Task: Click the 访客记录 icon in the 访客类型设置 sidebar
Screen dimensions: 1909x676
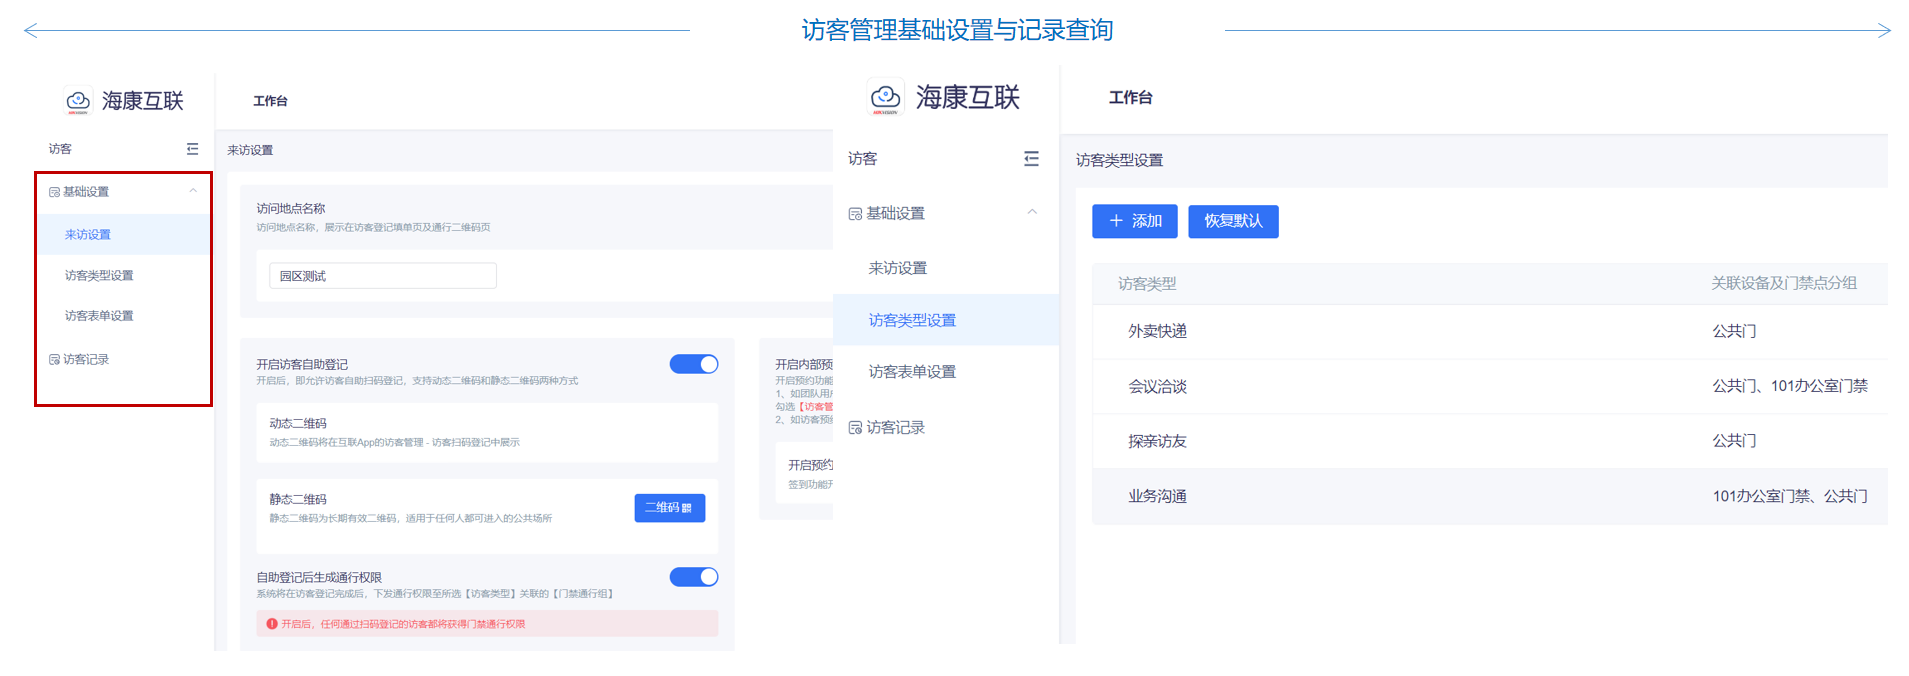Action: [855, 428]
